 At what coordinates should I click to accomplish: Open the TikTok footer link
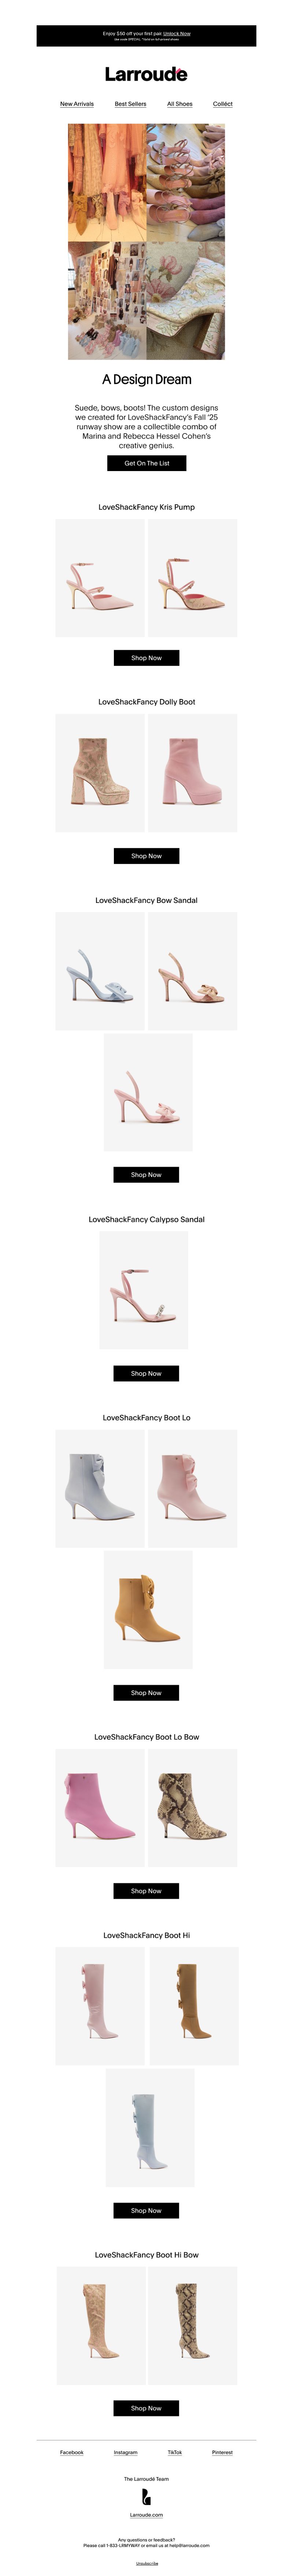click(x=175, y=2452)
